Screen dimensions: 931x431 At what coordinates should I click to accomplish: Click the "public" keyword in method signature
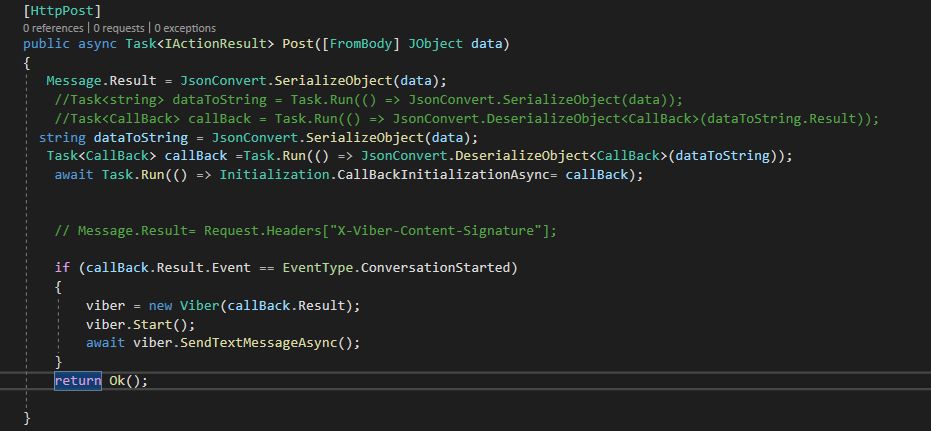(x=46, y=44)
